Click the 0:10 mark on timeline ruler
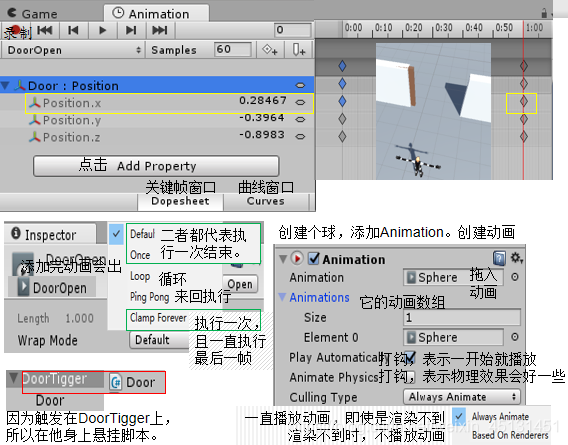The width and height of the screenshot is (568, 445). coord(383,28)
